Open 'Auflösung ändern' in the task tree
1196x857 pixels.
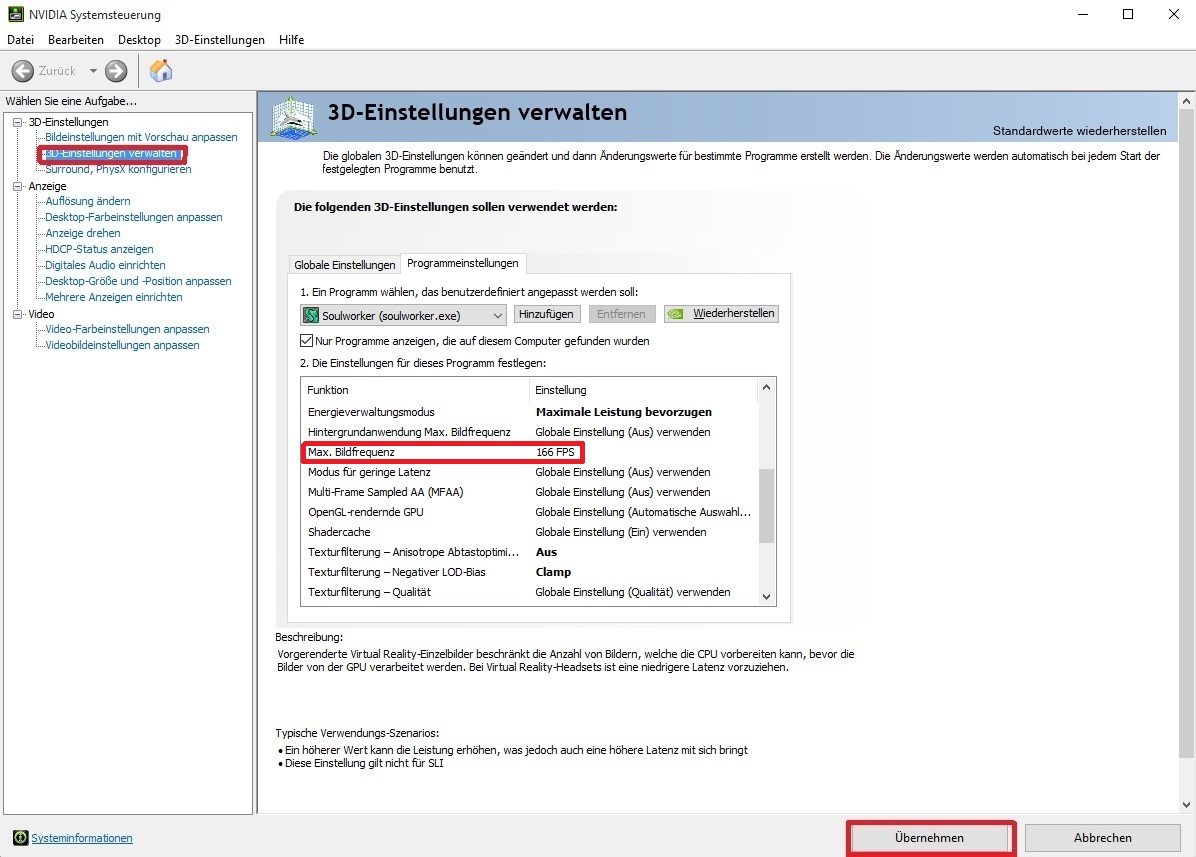click(x=88, y=201)
